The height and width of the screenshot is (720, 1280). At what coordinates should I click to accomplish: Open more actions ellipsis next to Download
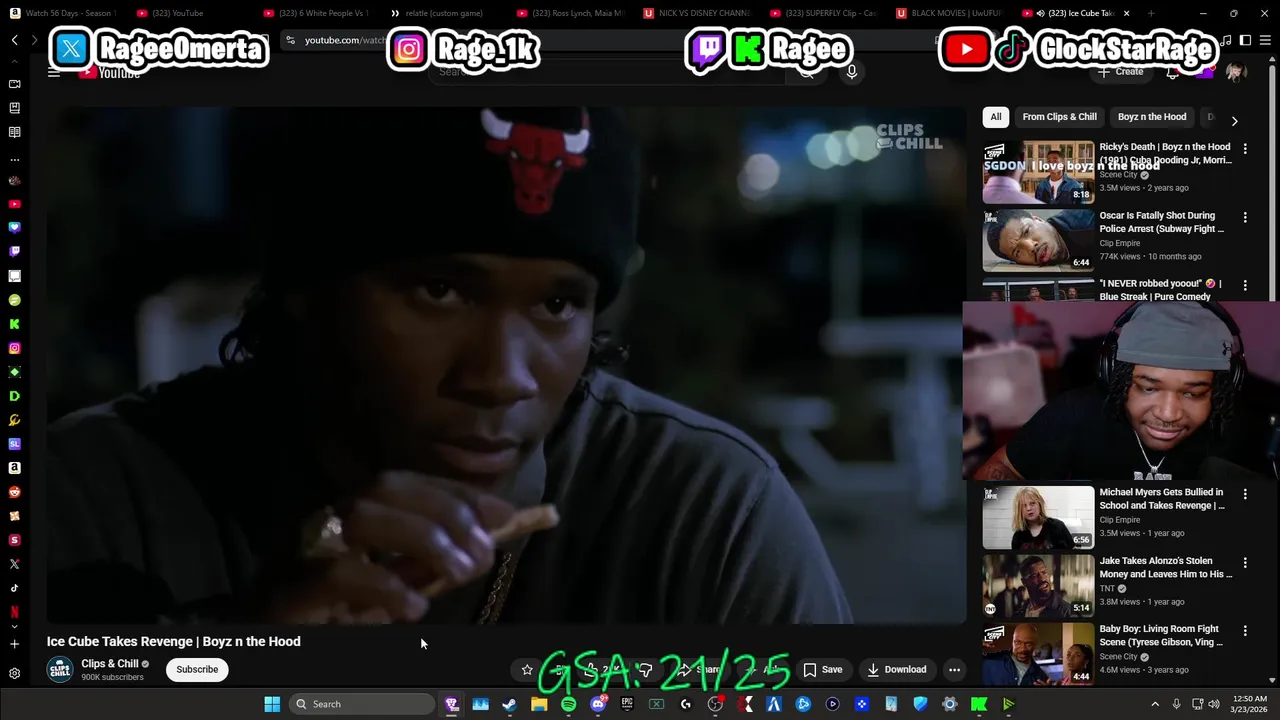pyautogui.click(x=954, y=670)
